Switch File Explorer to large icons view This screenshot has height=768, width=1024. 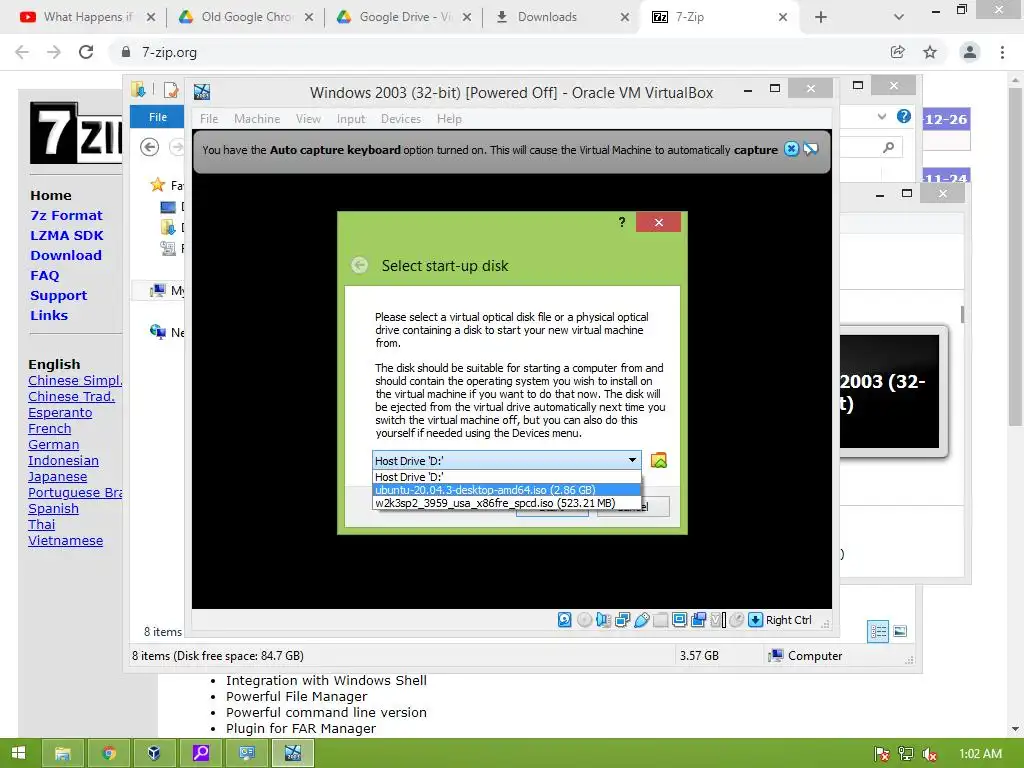(900, 631)
